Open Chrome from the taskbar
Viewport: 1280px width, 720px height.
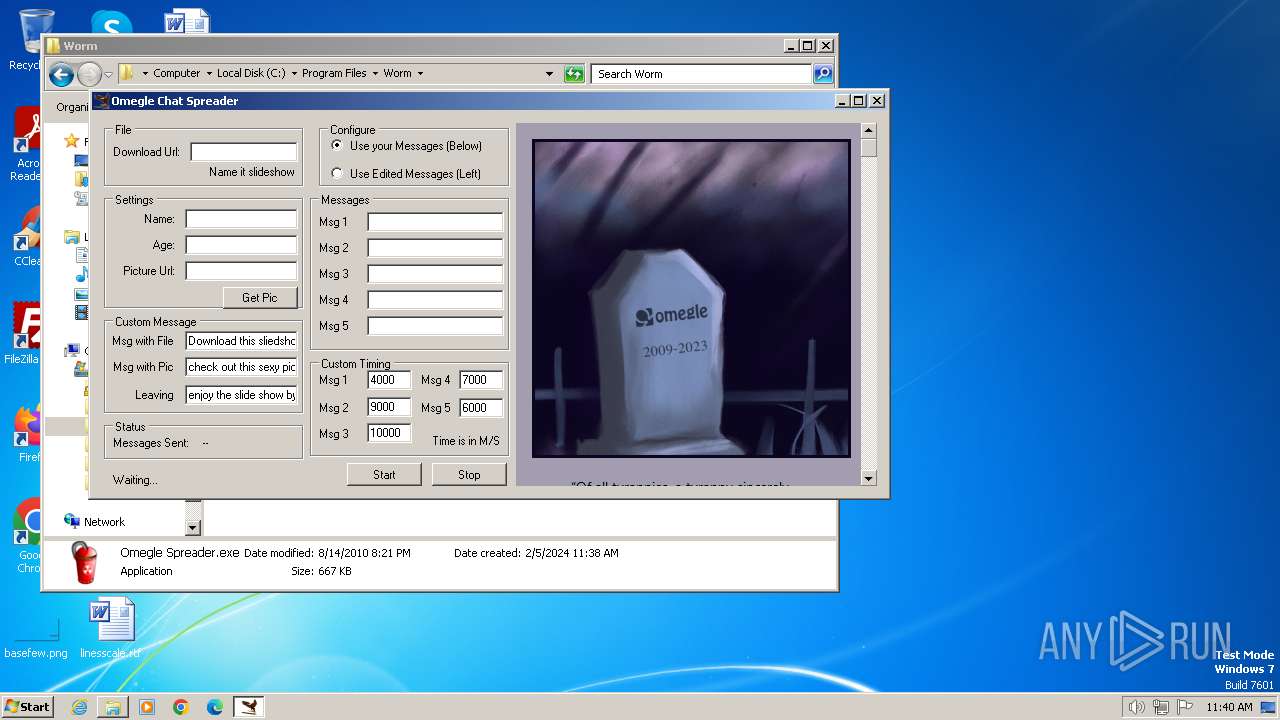[x=181, y=707]
